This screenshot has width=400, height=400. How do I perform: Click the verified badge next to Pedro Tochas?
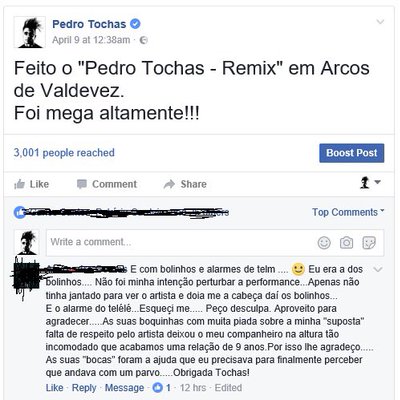[x=135, y=24]
